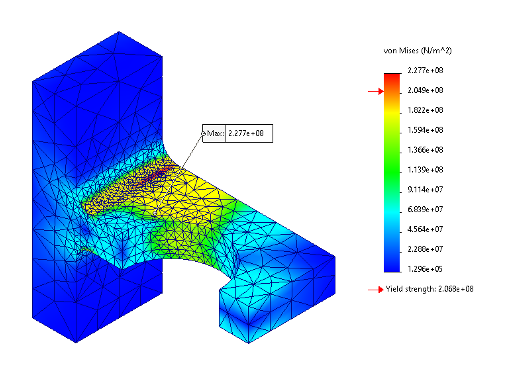Click the 2.277e+08 value in Max callout
The image size is (506, 382).
pyautogui.click(x=246, y=133)
